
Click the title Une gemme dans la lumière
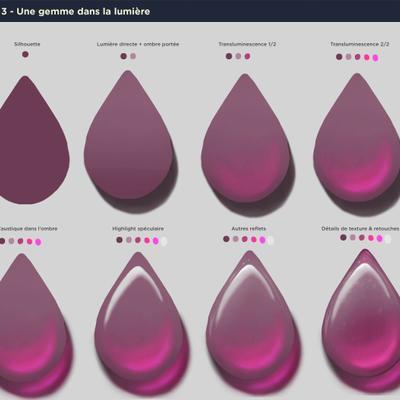[x=83, y=11]
